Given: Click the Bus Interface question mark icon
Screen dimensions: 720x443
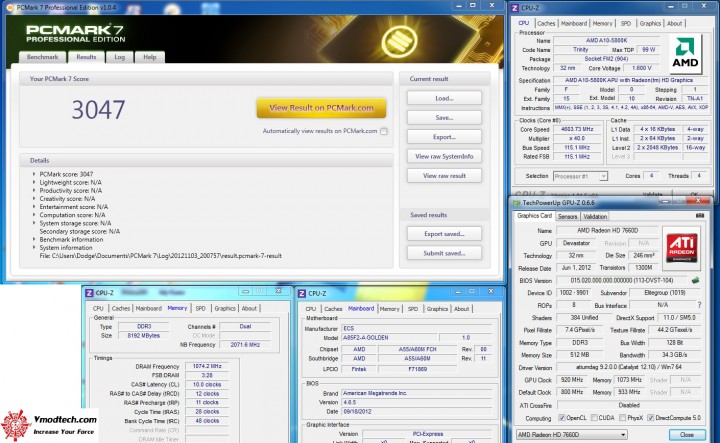Looking at the screenshot, I should pyautogui.click(x=699, y=305).
